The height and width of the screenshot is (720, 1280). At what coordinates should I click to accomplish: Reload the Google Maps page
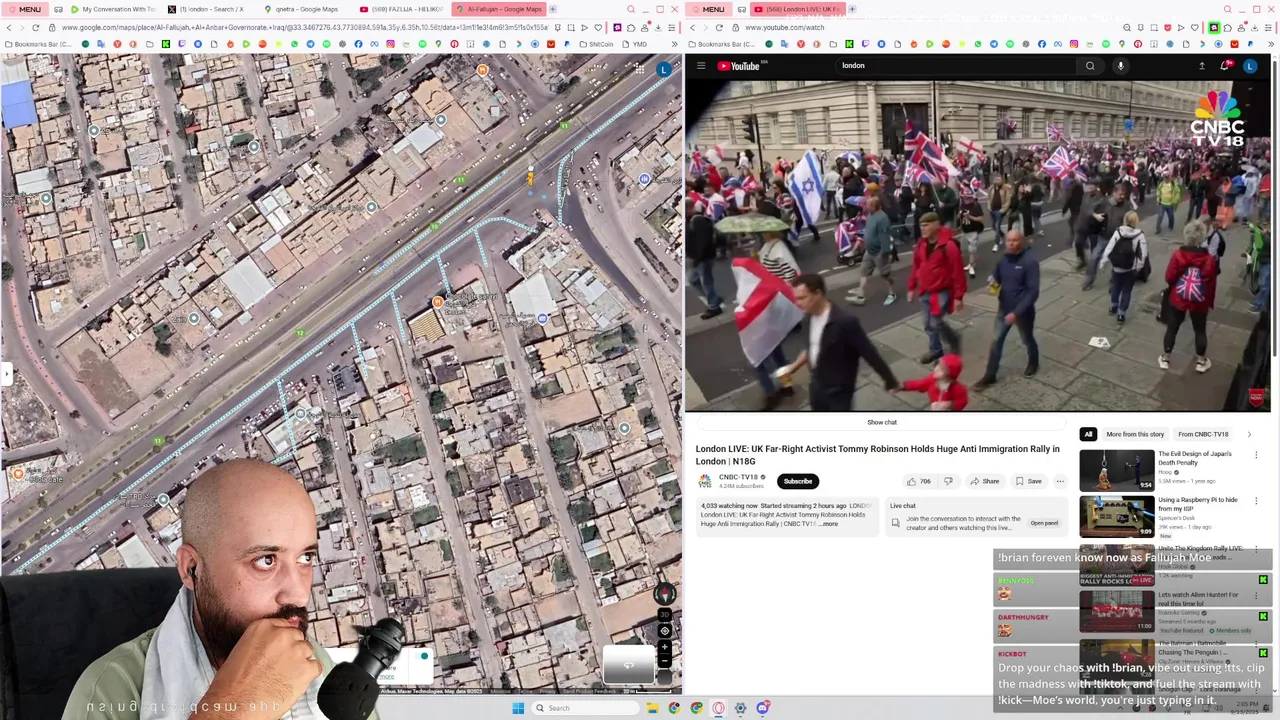click(36, 28)
